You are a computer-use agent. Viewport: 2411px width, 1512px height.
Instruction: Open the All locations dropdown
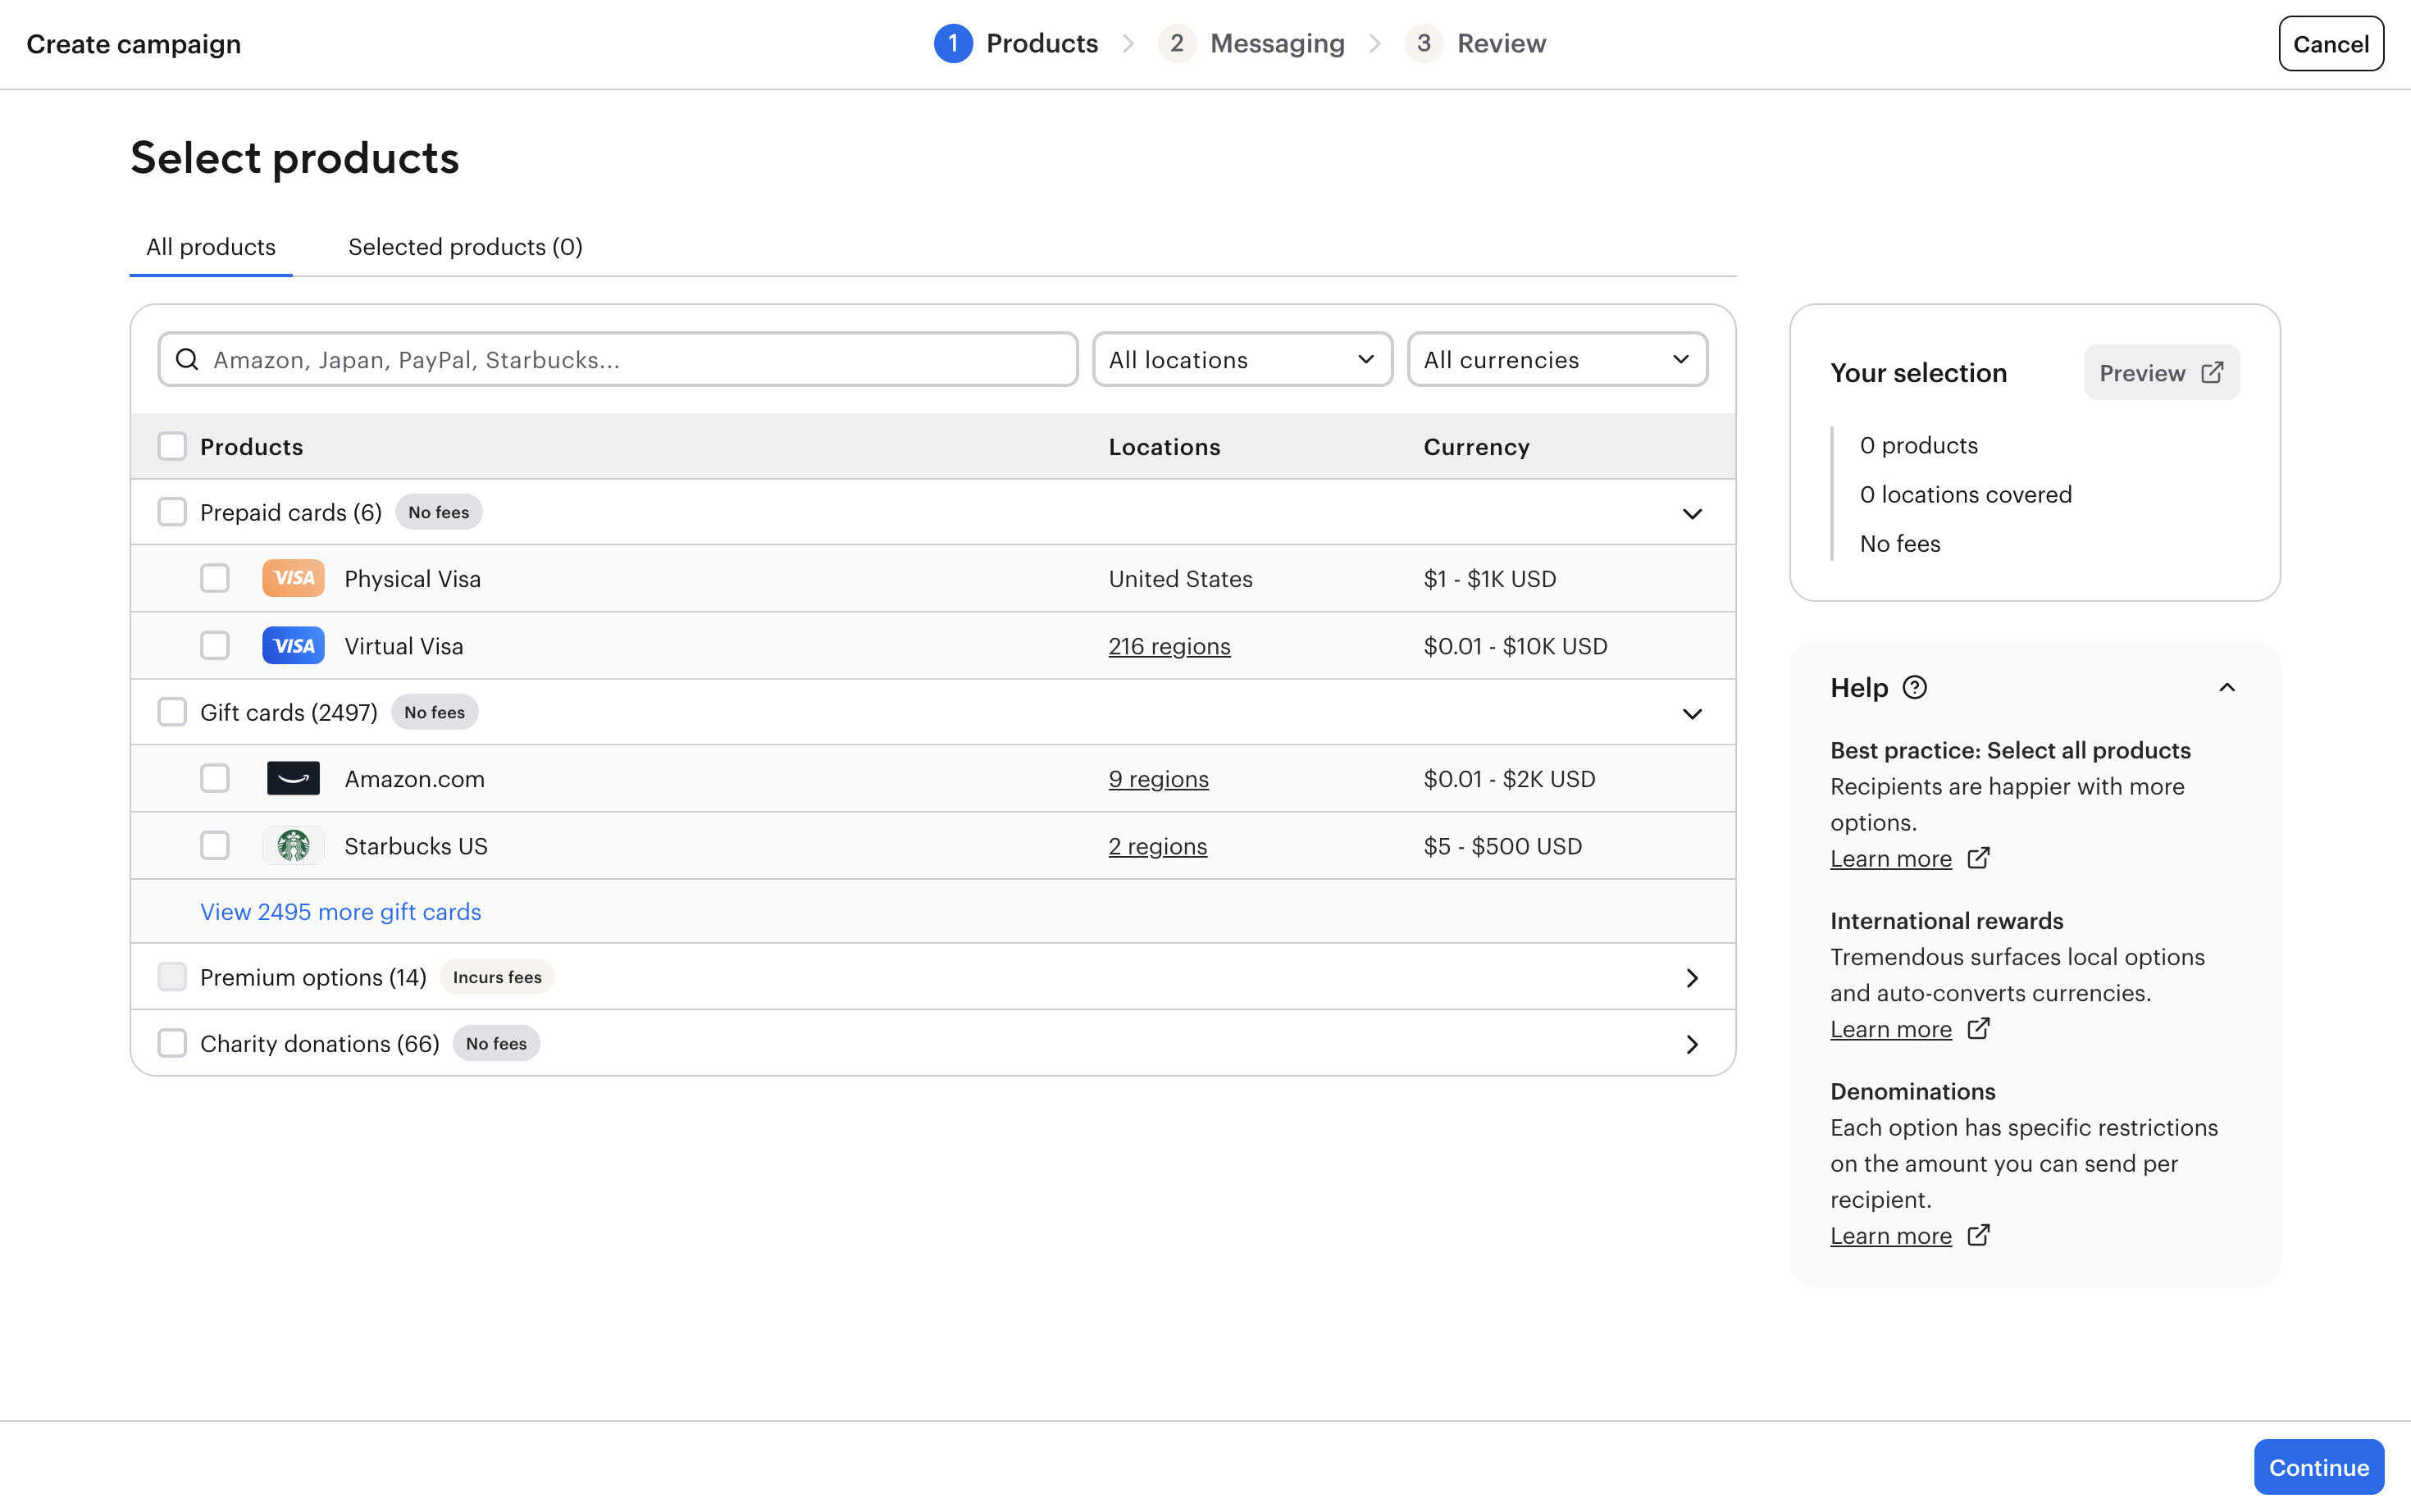[x=1241, y=359]
